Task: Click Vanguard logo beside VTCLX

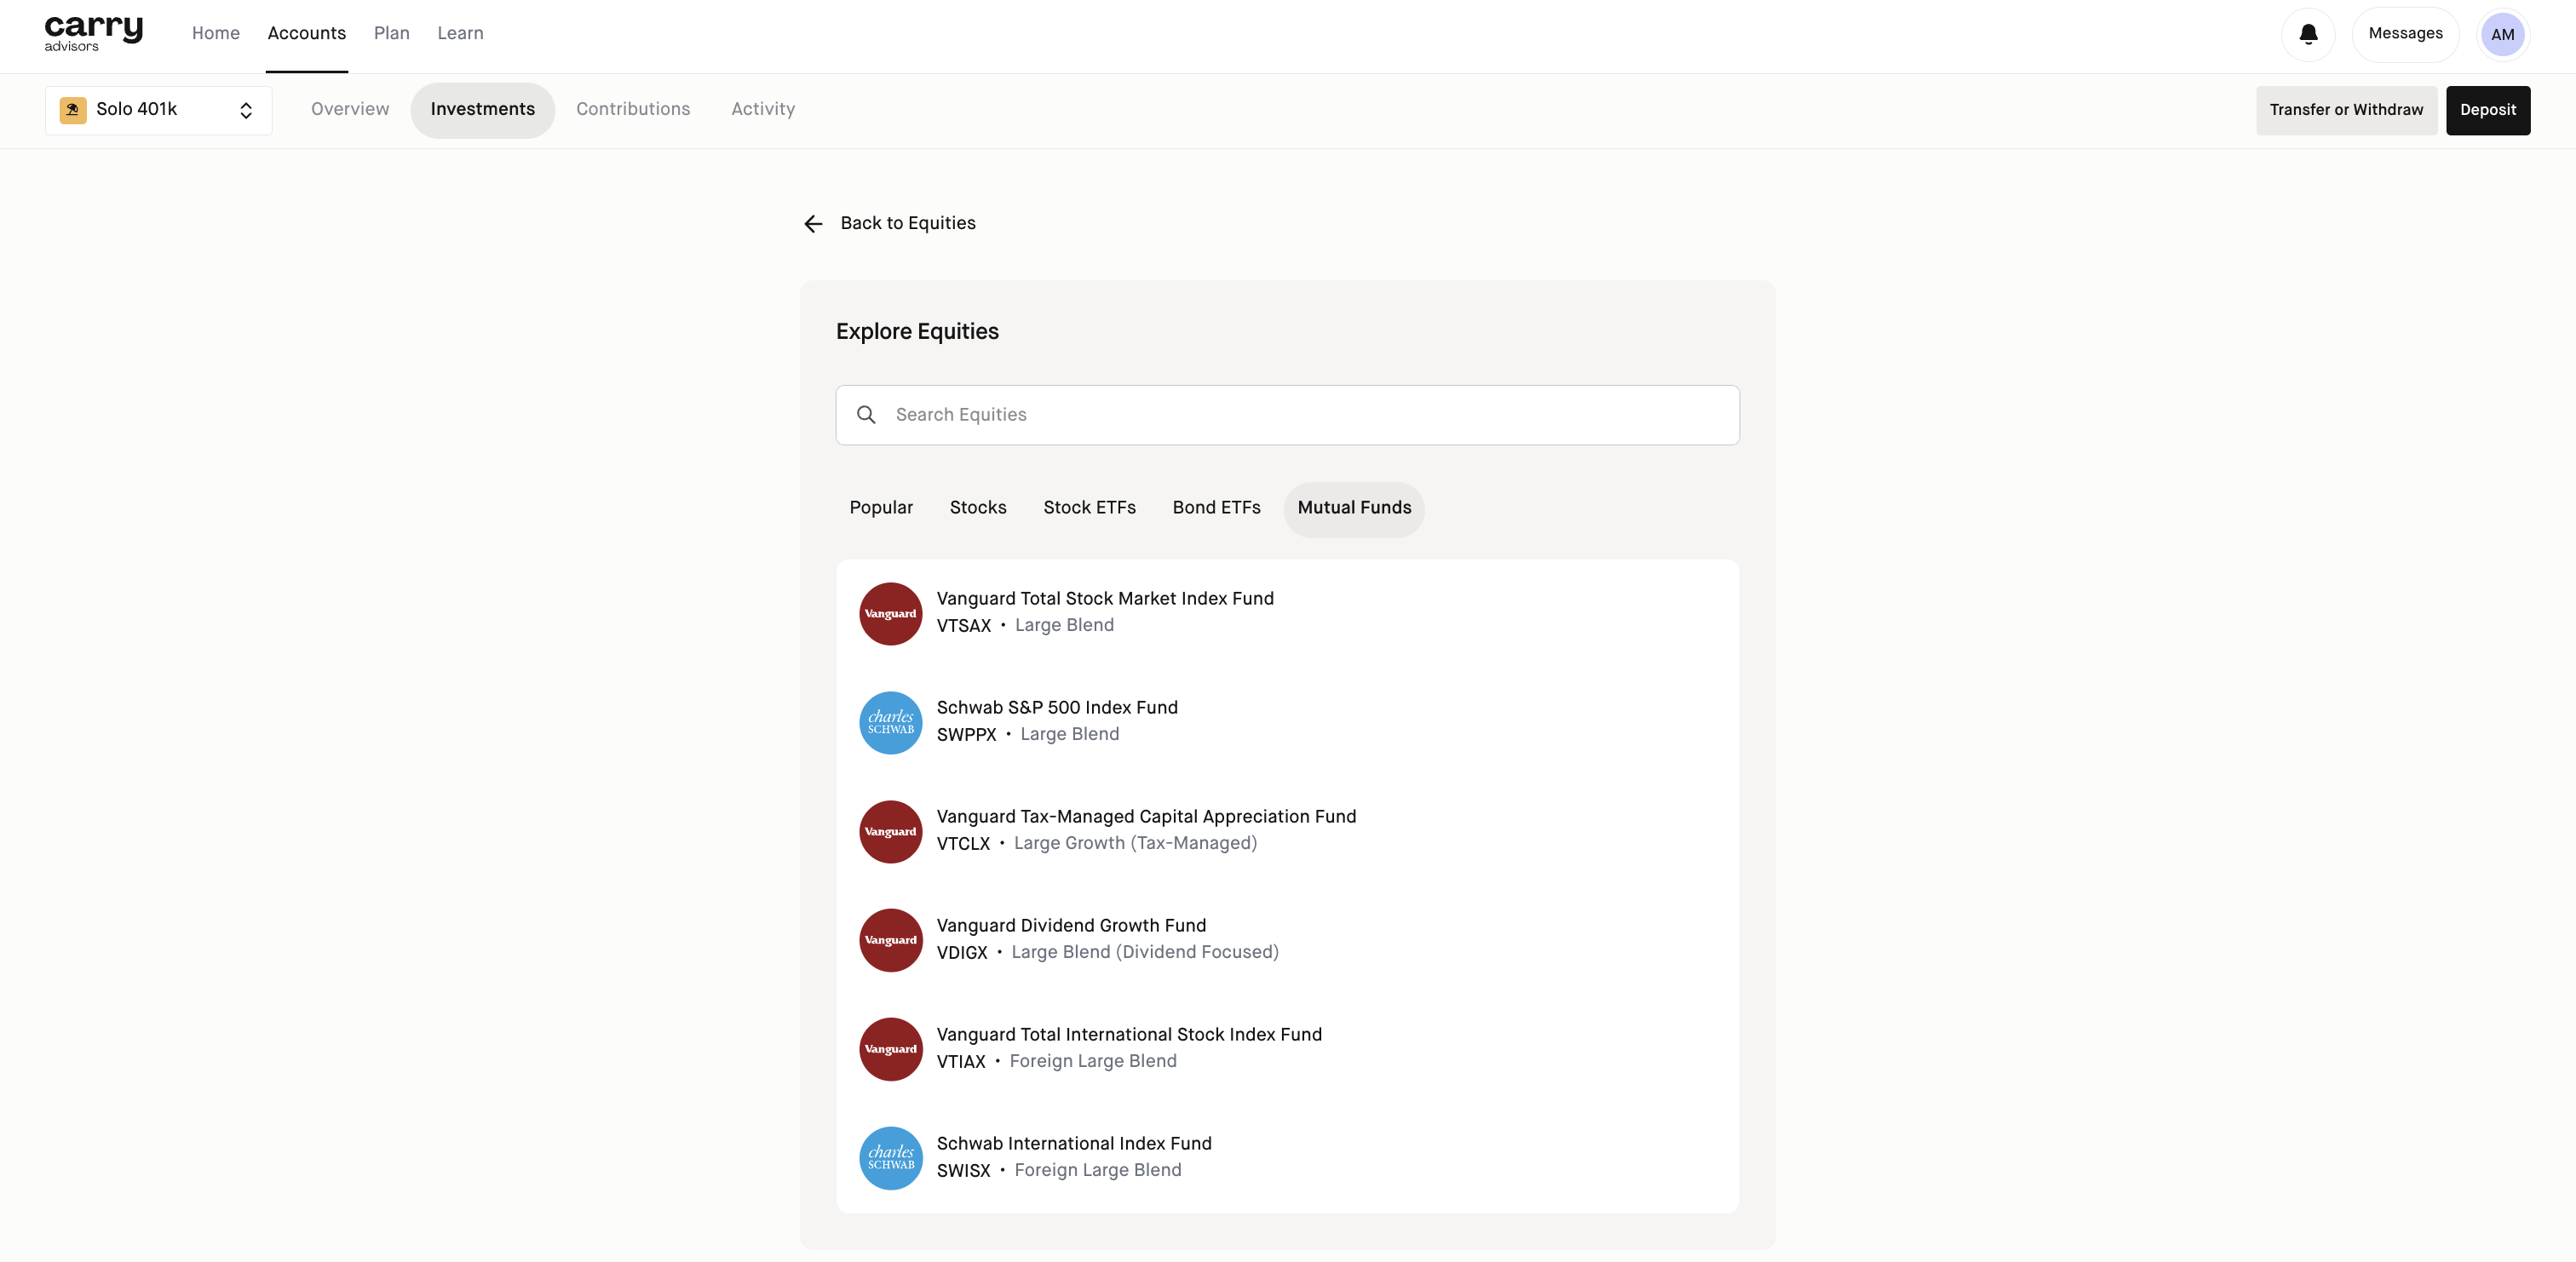Action: 890,831
